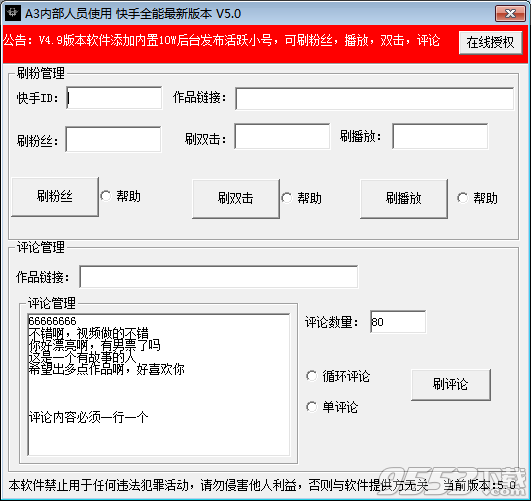This screenshot has height=501, width=531.
Task: Click the comment line 希望出多点作品啊，好喜欢你
Action: [x=107, y=369]
